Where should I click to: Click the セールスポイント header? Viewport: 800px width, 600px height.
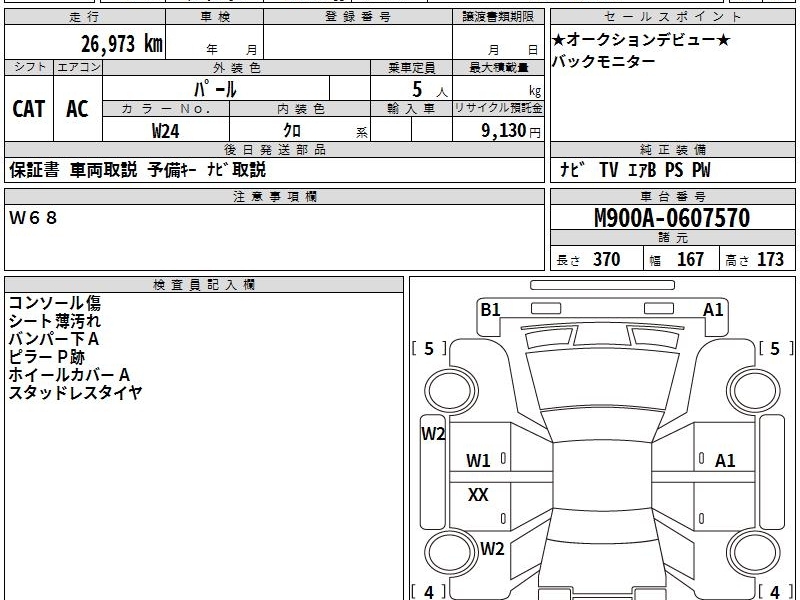pos(673,17)
